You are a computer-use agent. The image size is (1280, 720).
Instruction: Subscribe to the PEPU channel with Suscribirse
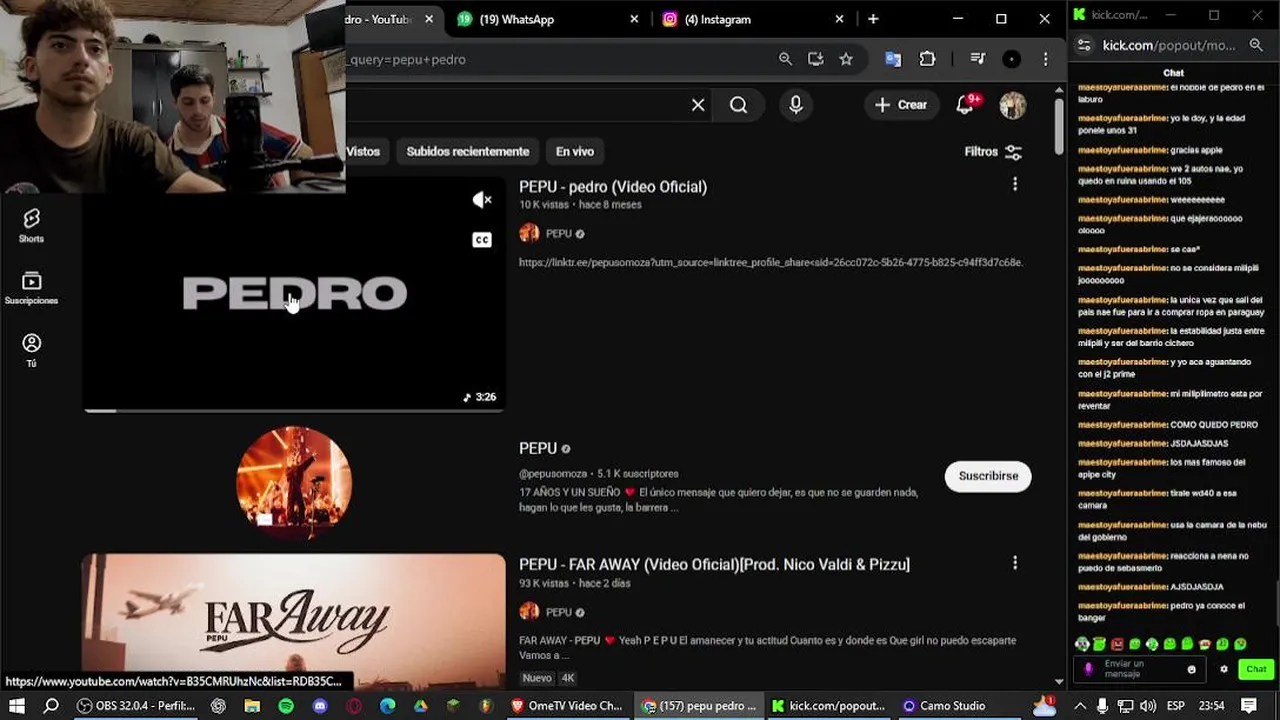988,476
